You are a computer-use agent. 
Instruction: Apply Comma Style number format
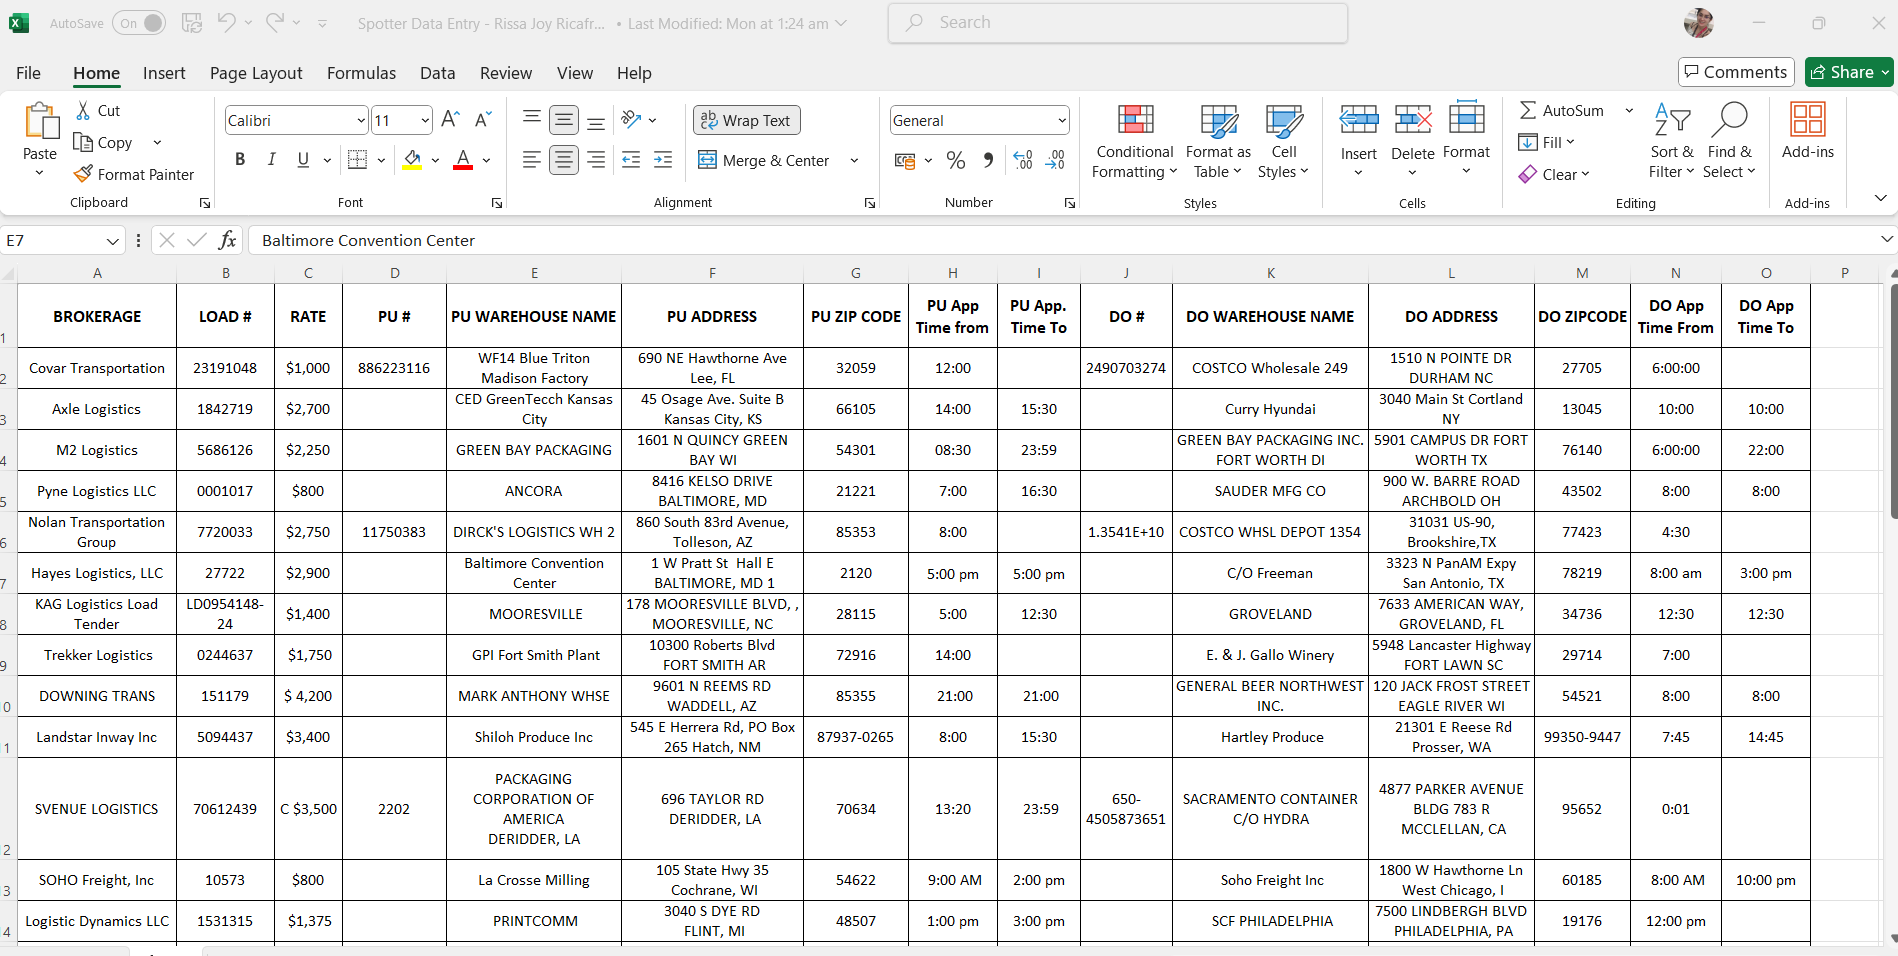(x=988, y=160)
